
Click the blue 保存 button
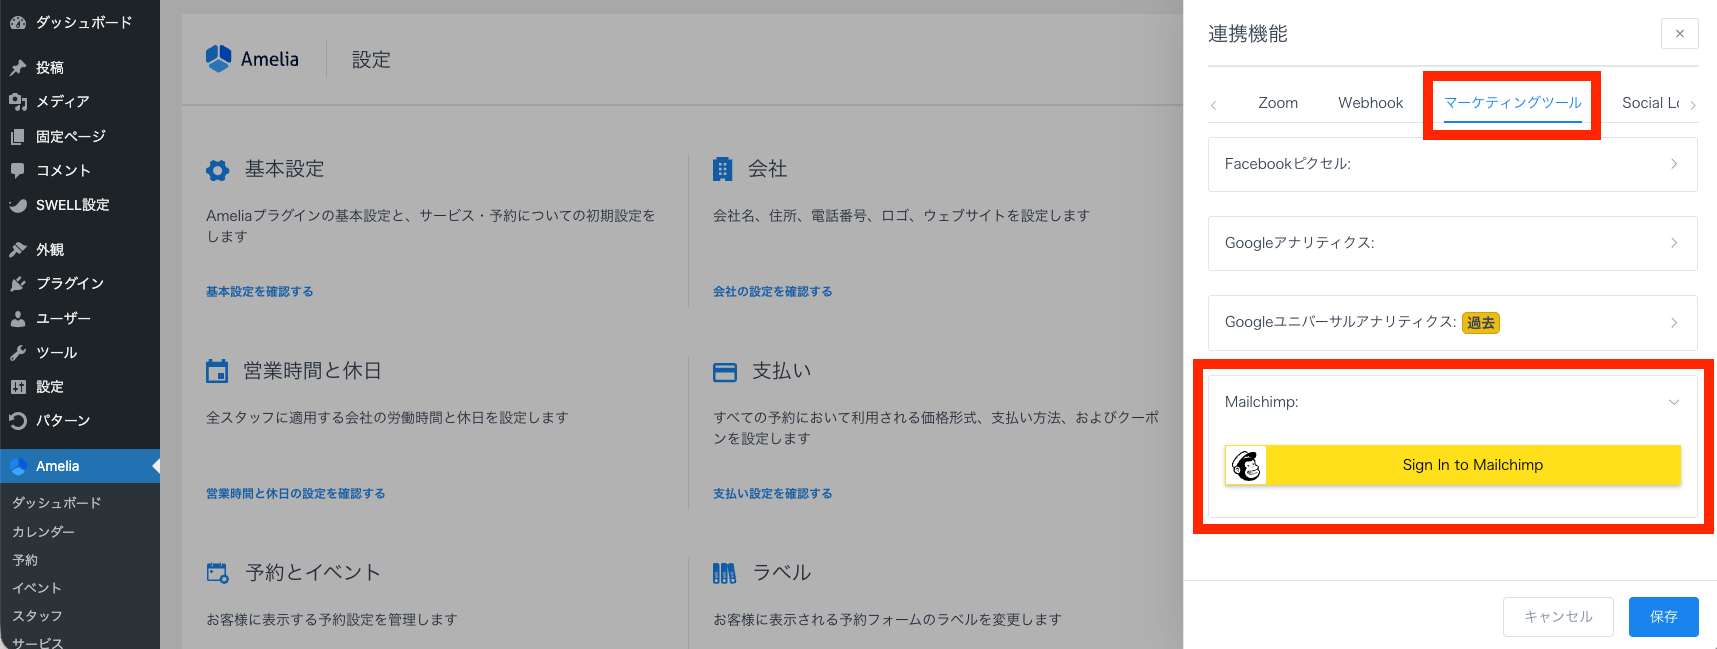(1663, 617)
